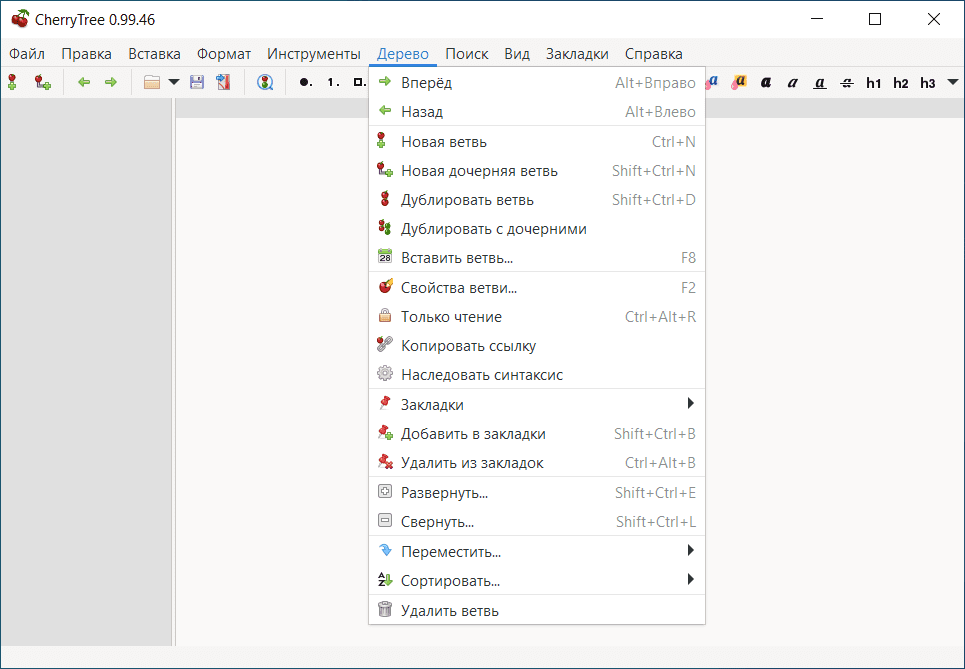
Task: Select Вставить ветвь... menu entry
Action: [537, 257]
